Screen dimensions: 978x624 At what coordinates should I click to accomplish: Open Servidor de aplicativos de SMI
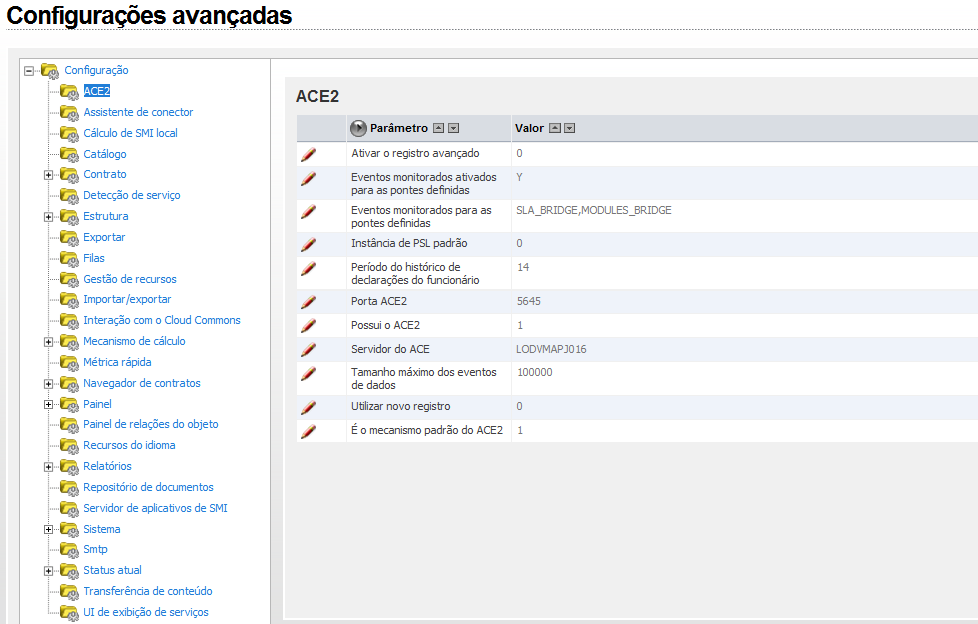155,508
